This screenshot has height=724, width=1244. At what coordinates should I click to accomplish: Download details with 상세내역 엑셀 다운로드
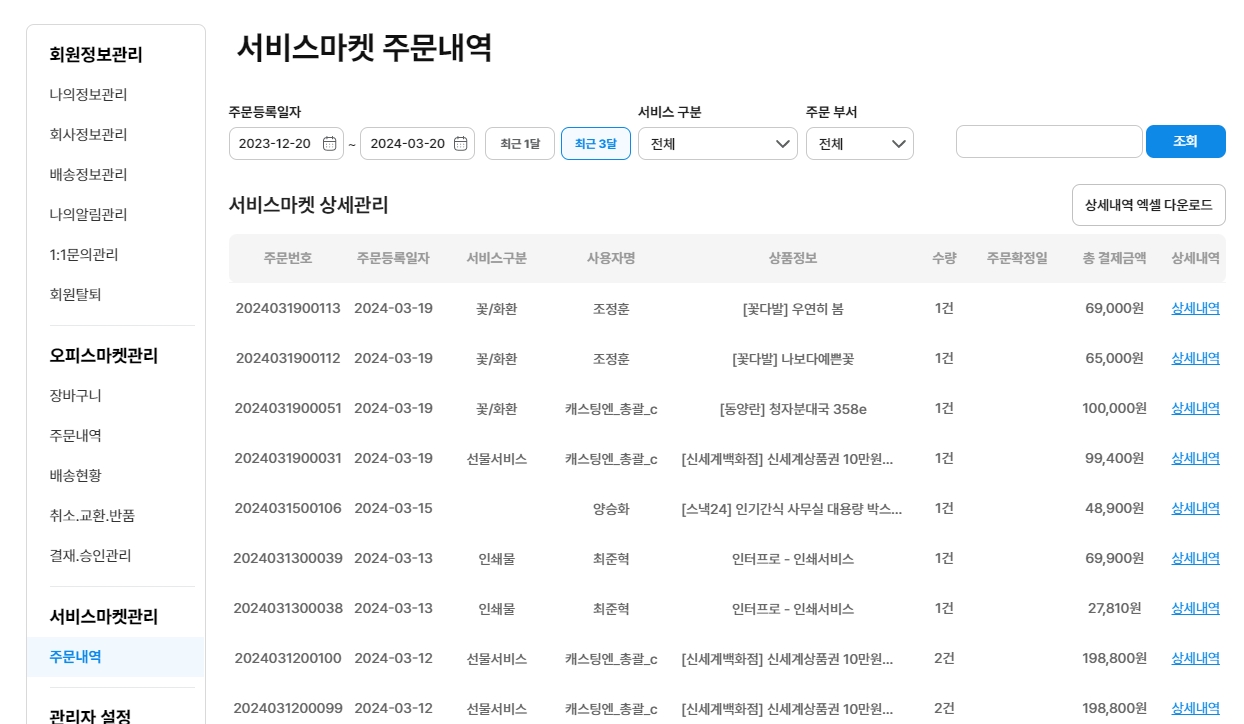coord(1148,205)
